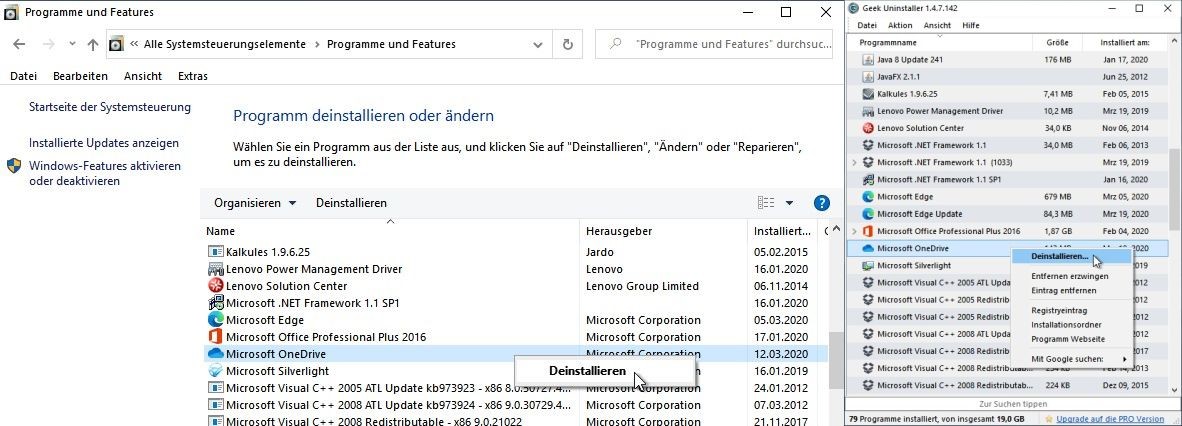Click Microsoft Office Professional Plus 2016 icon in Geek Uninstaller
The width and height of the screenshot is (1182, 426).
868,231
